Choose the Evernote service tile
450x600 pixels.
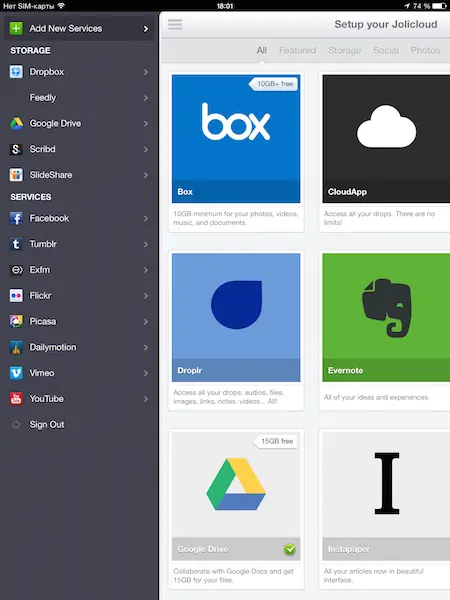(x=385, y=331)
